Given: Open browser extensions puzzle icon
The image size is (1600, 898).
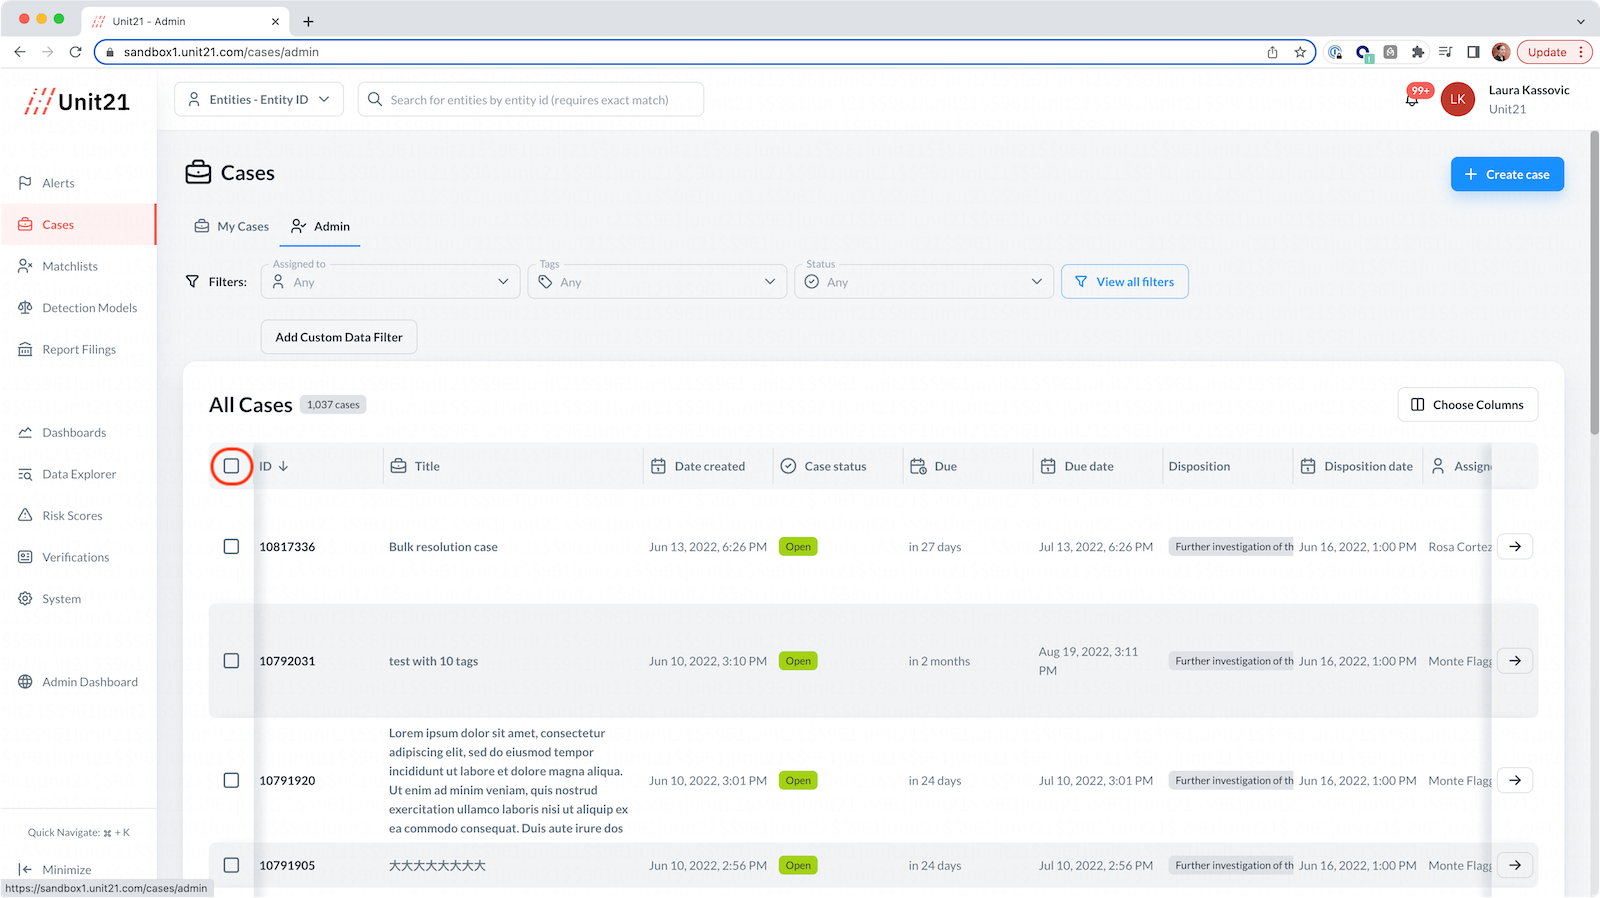Looking at the screenshot, I should pyautogui.click(x=1417, y=52).
